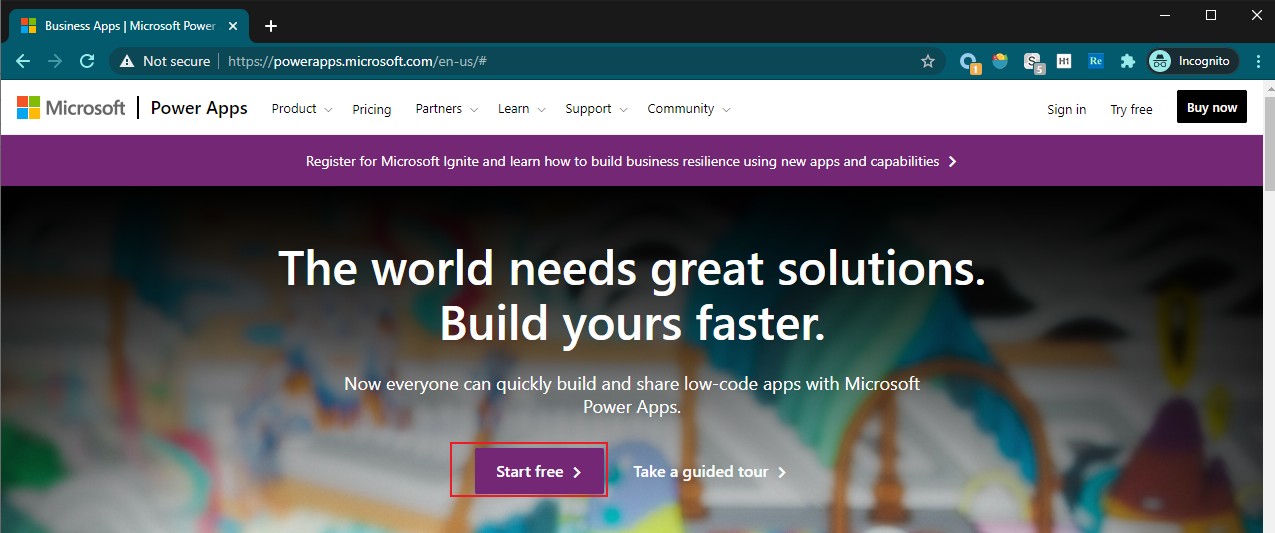Expand the Product dropdown menu
1275x533 pixels.
coord(302,109)
